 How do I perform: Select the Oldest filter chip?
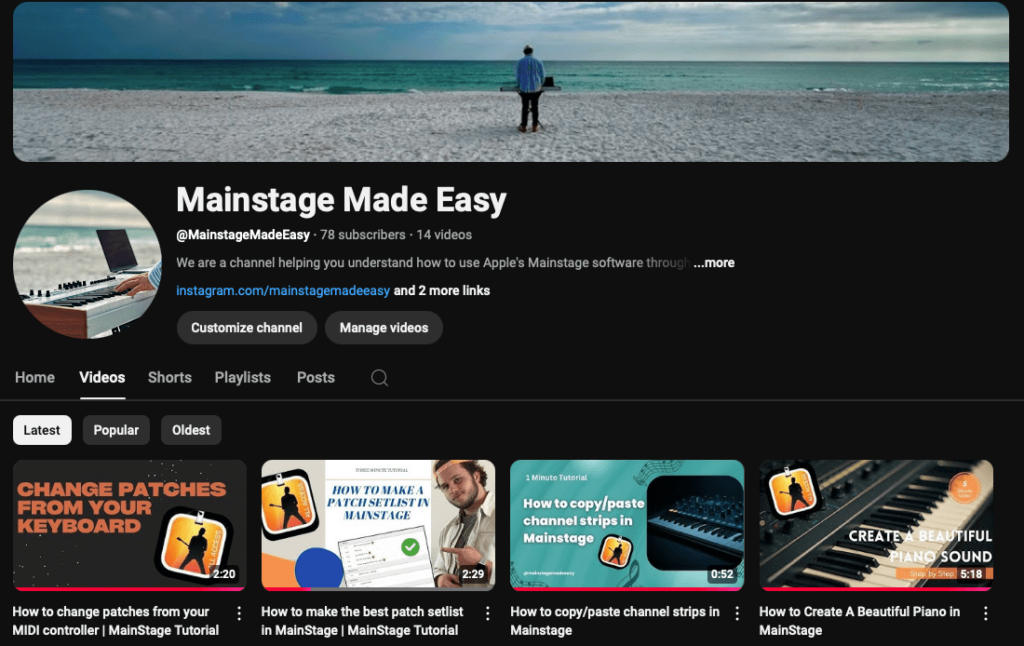[x=190, y=429]
